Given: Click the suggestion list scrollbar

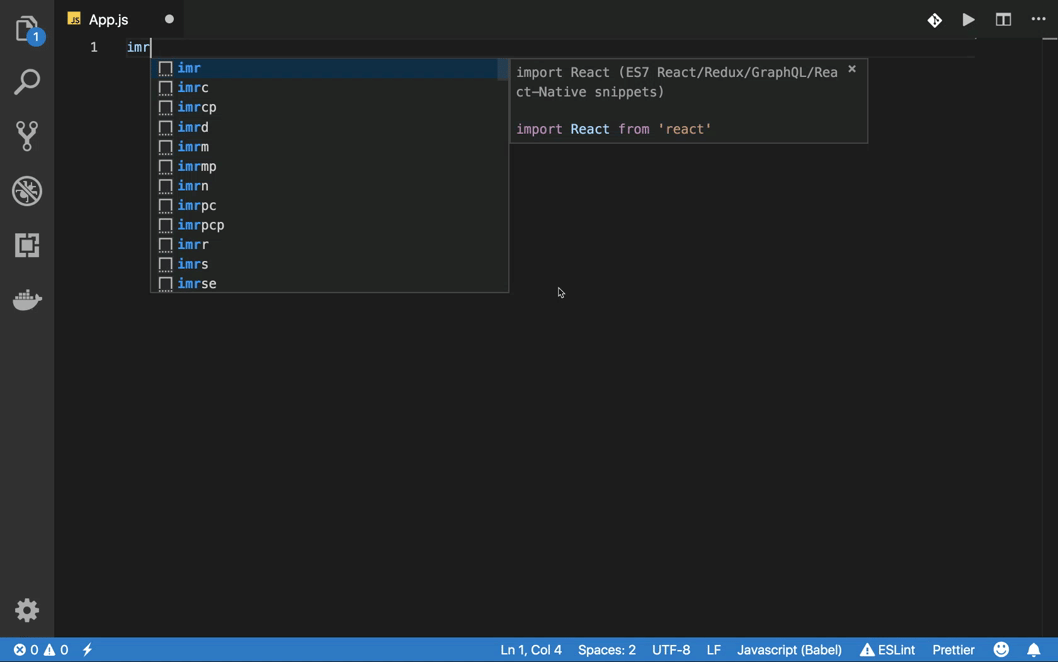Looking at the screenshot, I should coord(503,70).
